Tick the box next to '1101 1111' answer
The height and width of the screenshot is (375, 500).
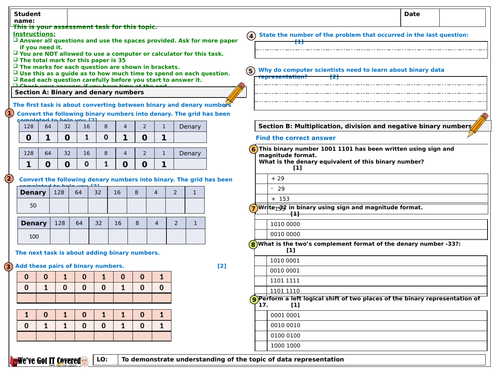pos(261,281)
